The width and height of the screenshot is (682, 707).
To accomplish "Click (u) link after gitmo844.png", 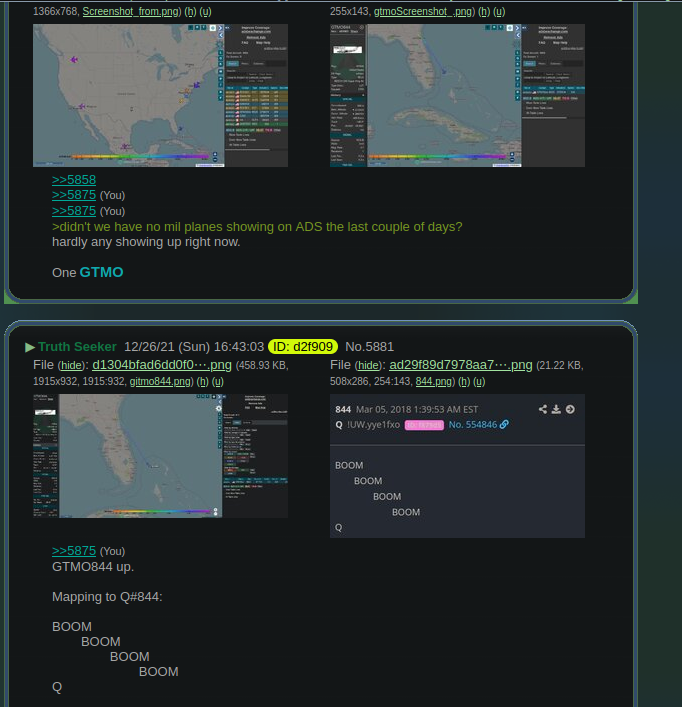I will pos(218,381).
